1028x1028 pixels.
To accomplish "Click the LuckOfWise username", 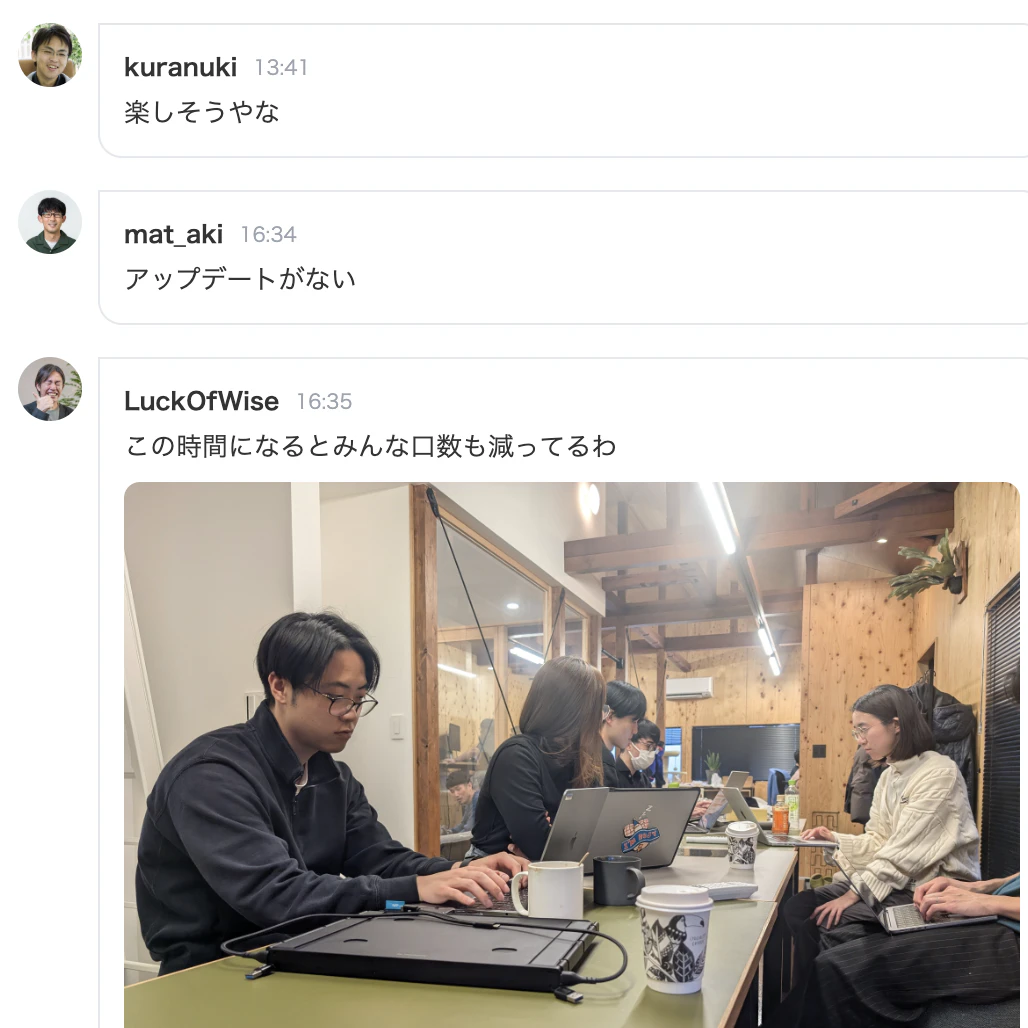I will pyautogui.click(x=201, y=401).
